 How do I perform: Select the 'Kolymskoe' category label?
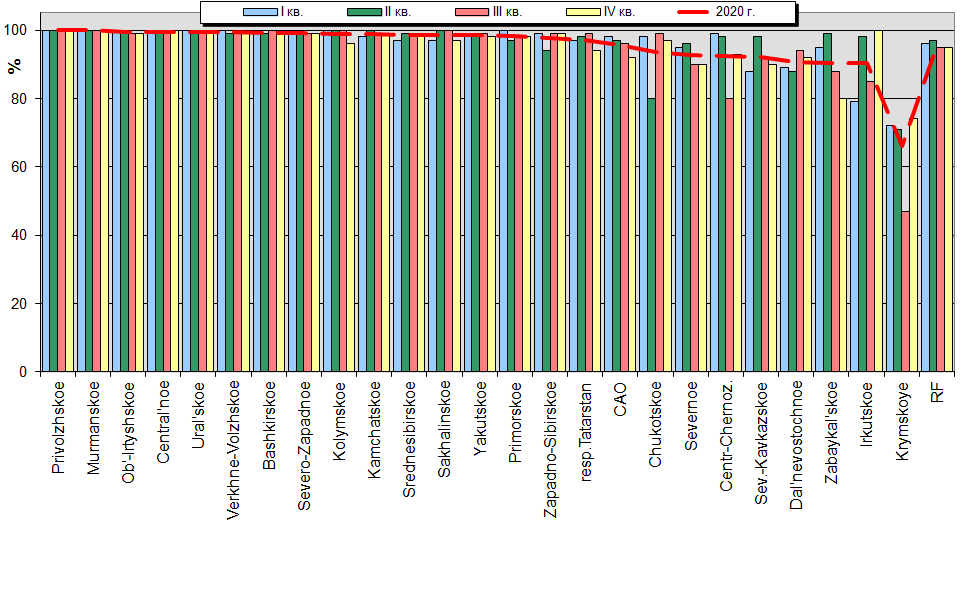339,421
